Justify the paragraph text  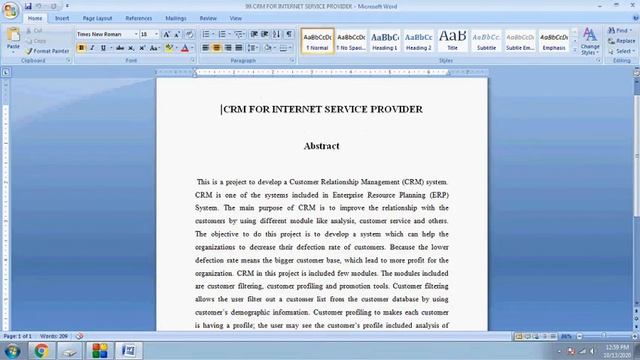point(239,48)
